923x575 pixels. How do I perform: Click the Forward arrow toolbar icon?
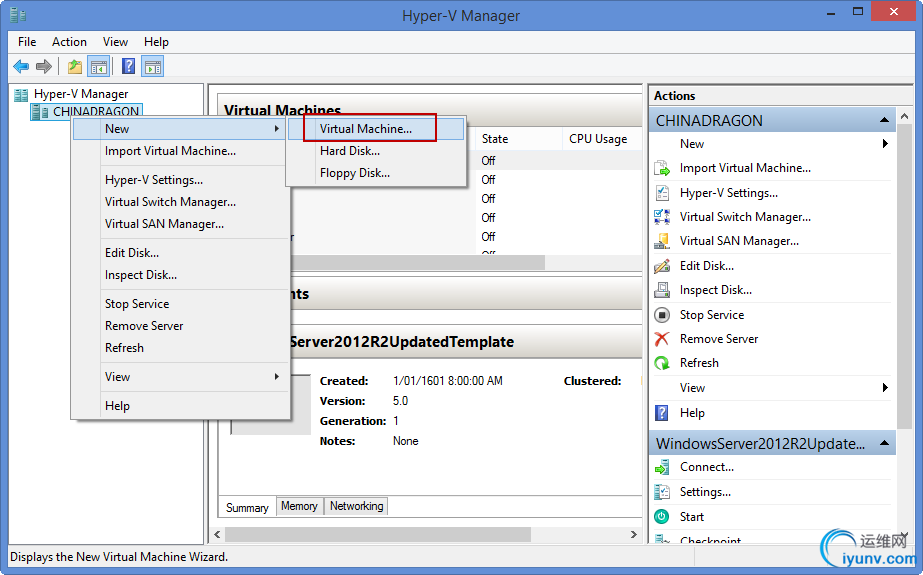[44, 67]
